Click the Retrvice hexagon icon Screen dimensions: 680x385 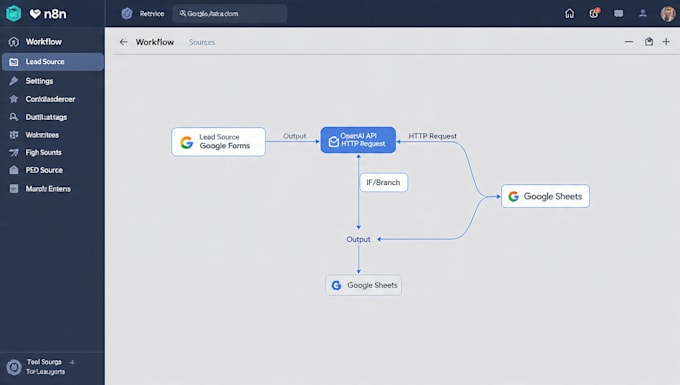tap(127, 13)
